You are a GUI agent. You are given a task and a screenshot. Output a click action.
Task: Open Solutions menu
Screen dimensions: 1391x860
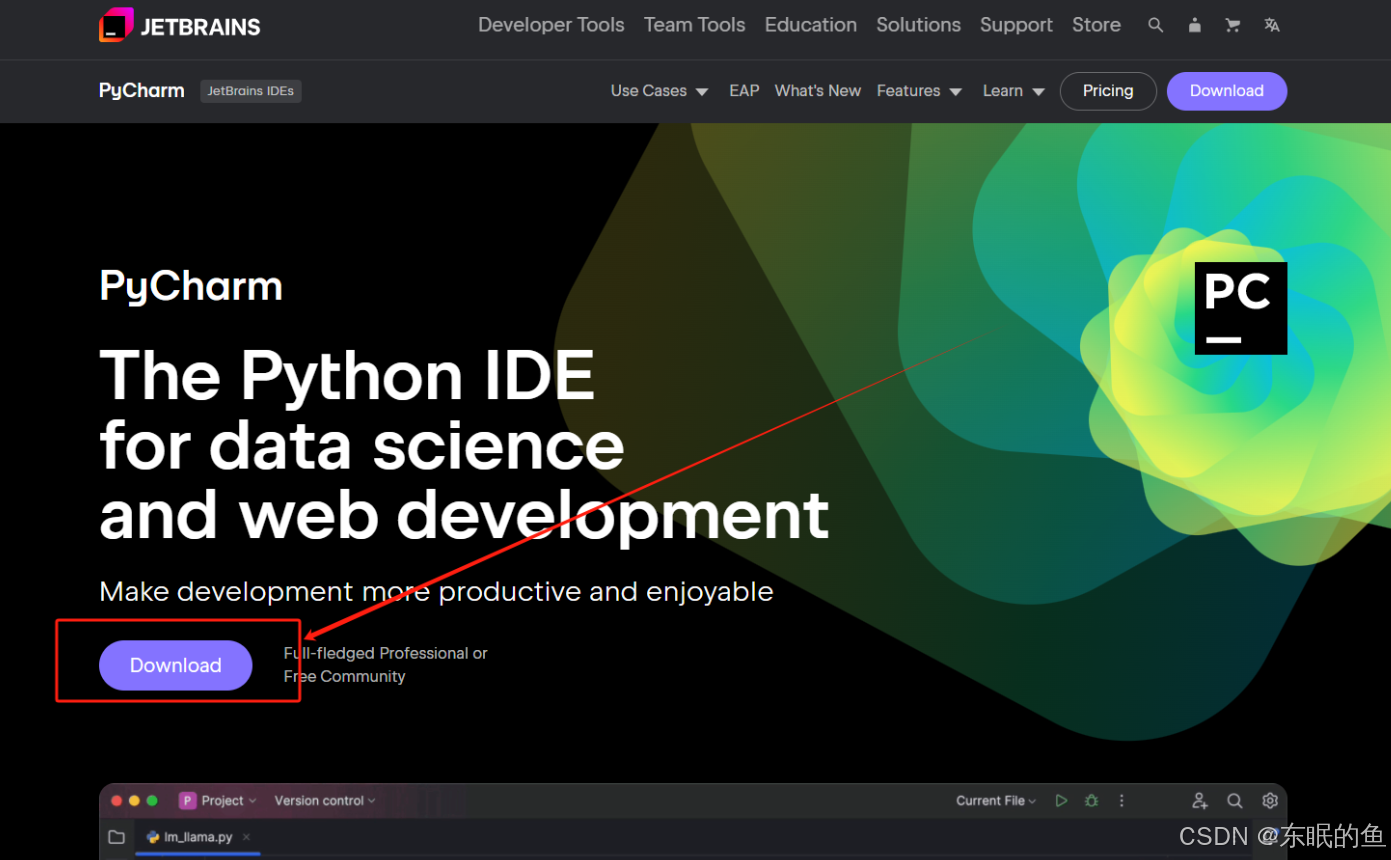[x=919, y=25]
